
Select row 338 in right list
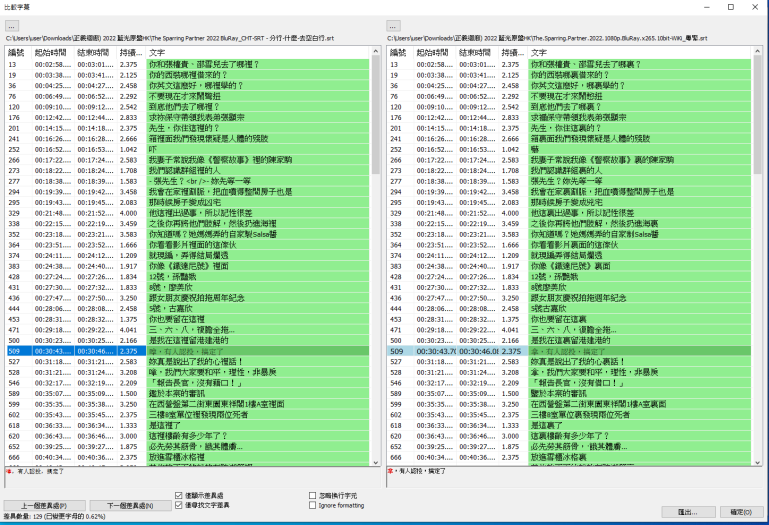(x=570, y=224)
